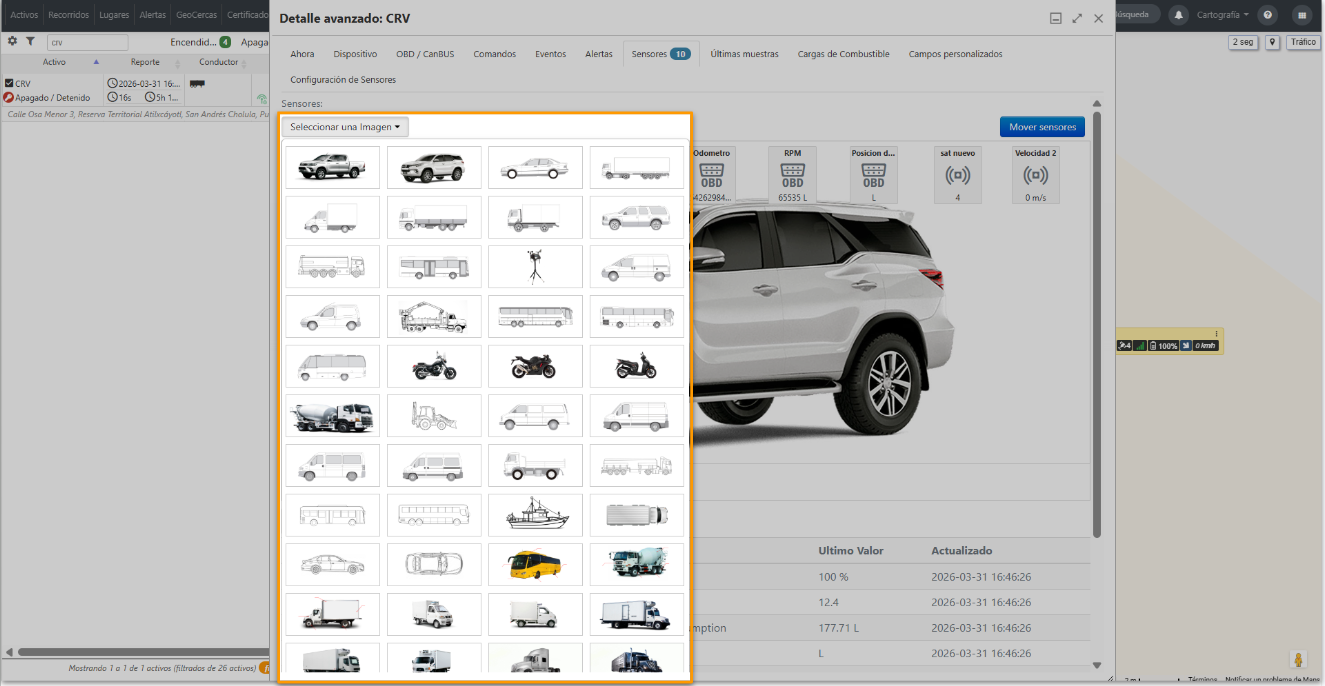Open the asset list filter funnel
The height and width of the screenshot is (686, 1325).
pyautogui.click(x=30, y=42)
